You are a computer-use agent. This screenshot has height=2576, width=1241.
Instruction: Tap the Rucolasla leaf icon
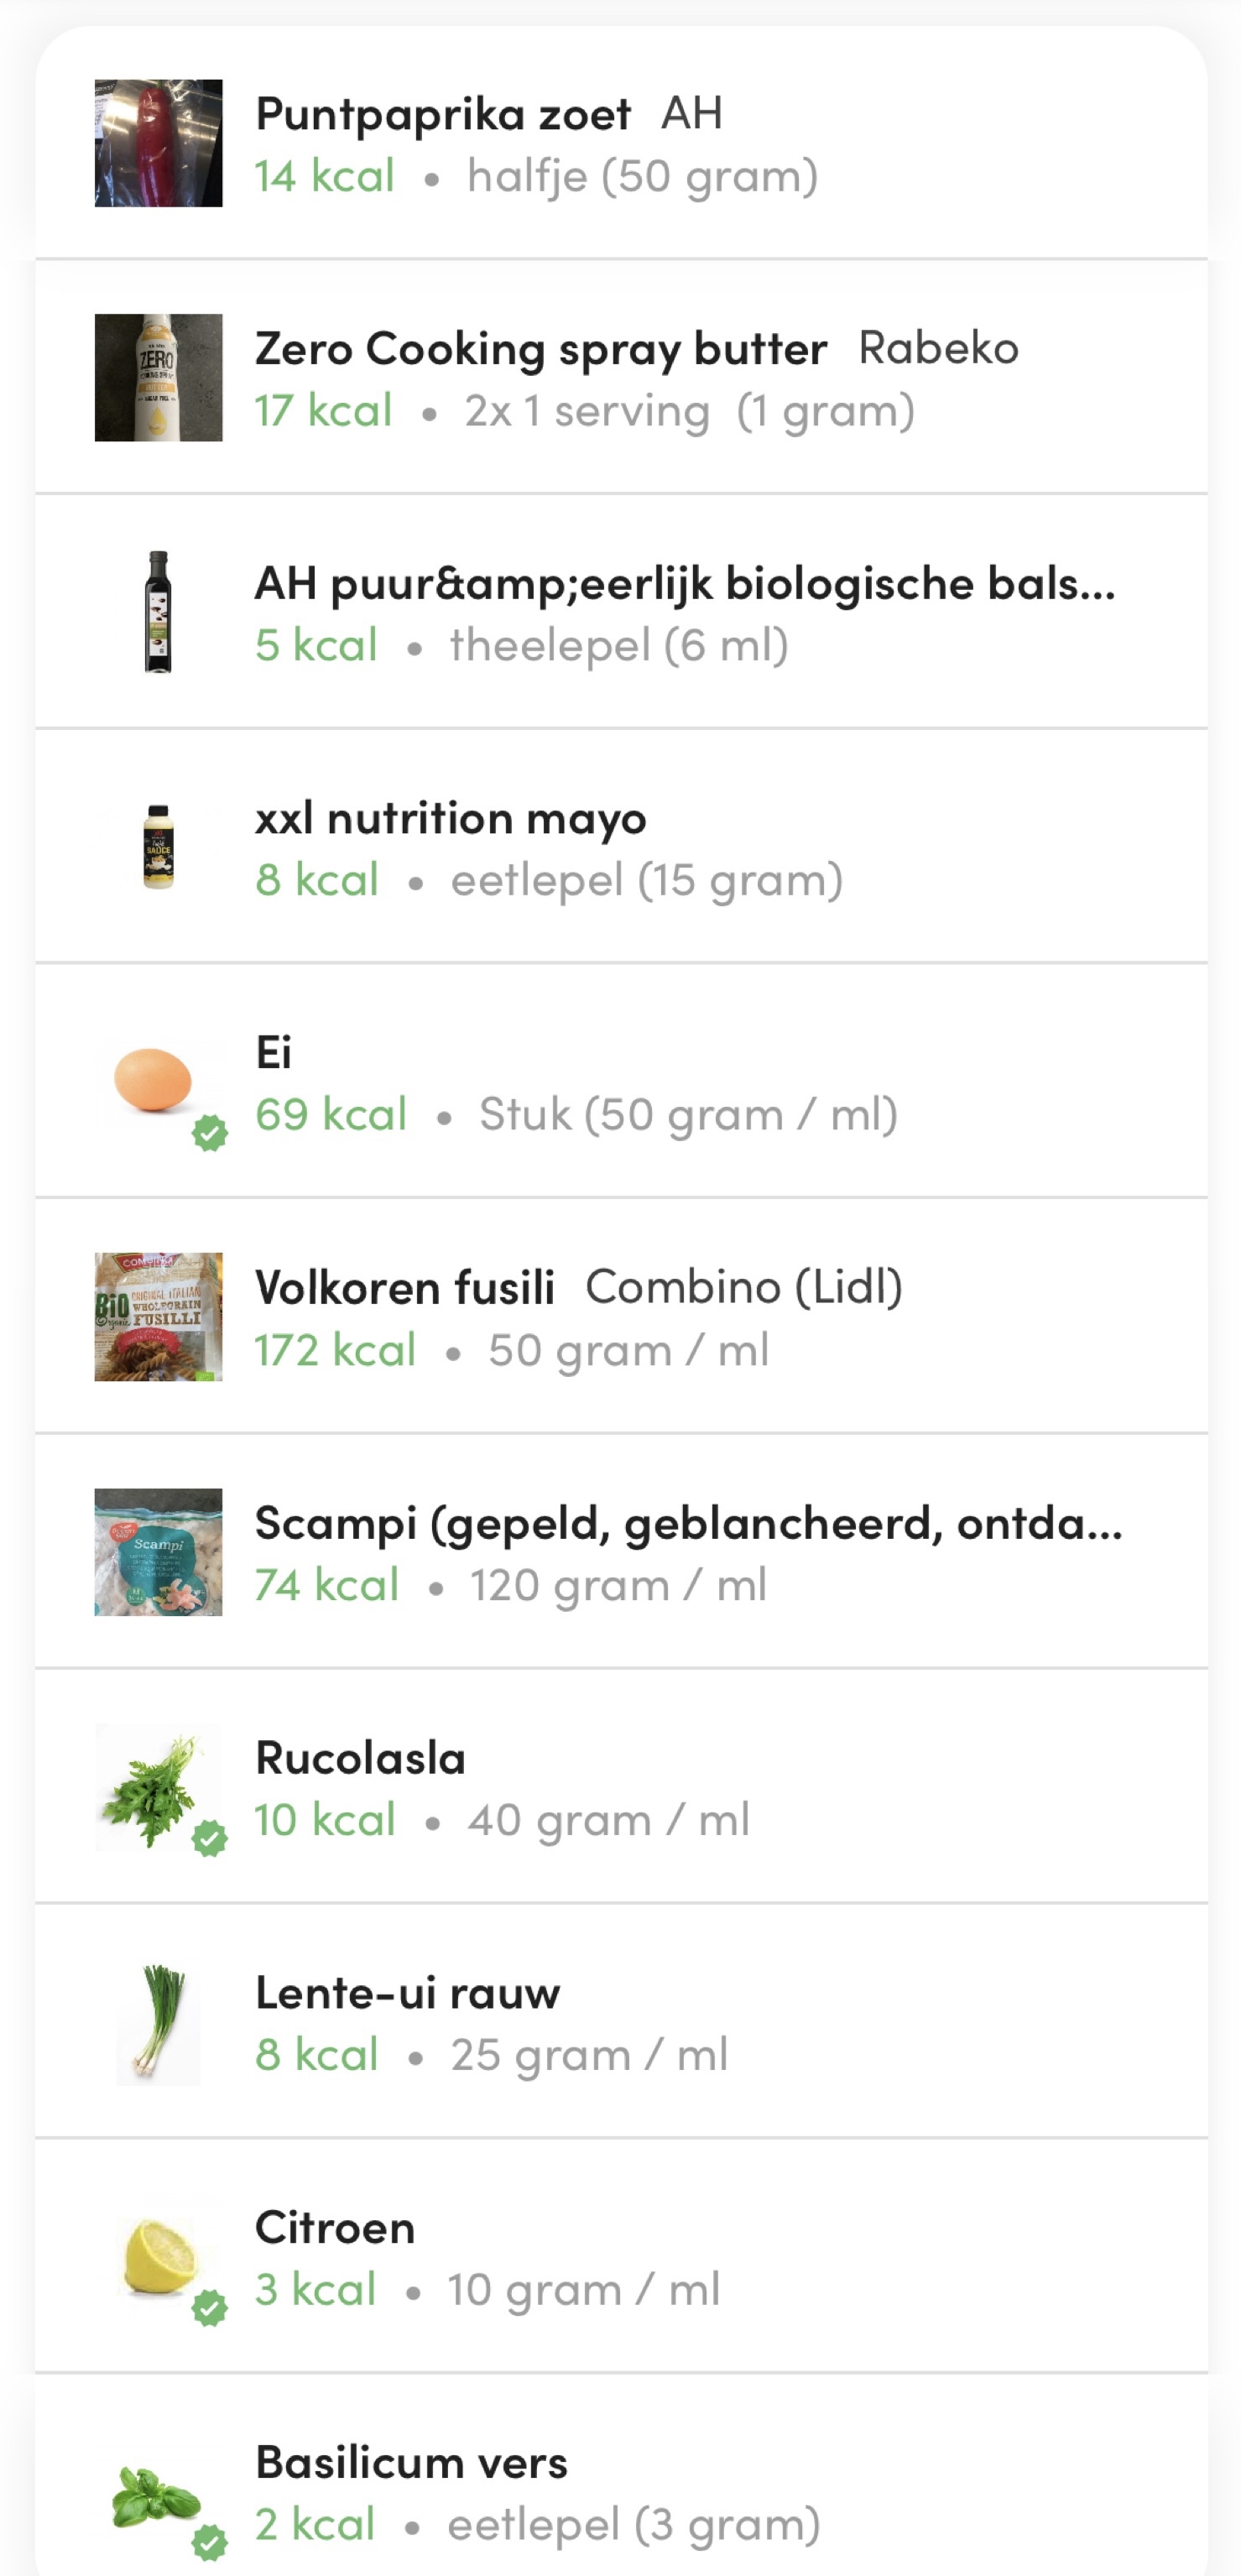153,1786
